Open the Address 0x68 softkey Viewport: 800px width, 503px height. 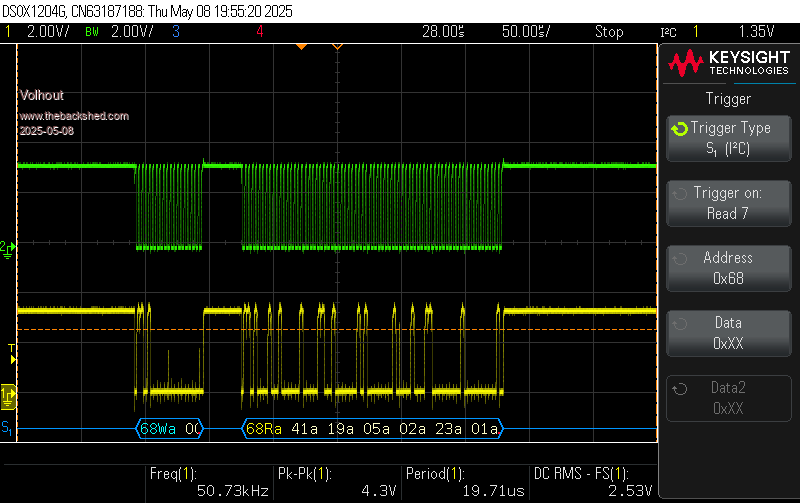pos(727,268)
